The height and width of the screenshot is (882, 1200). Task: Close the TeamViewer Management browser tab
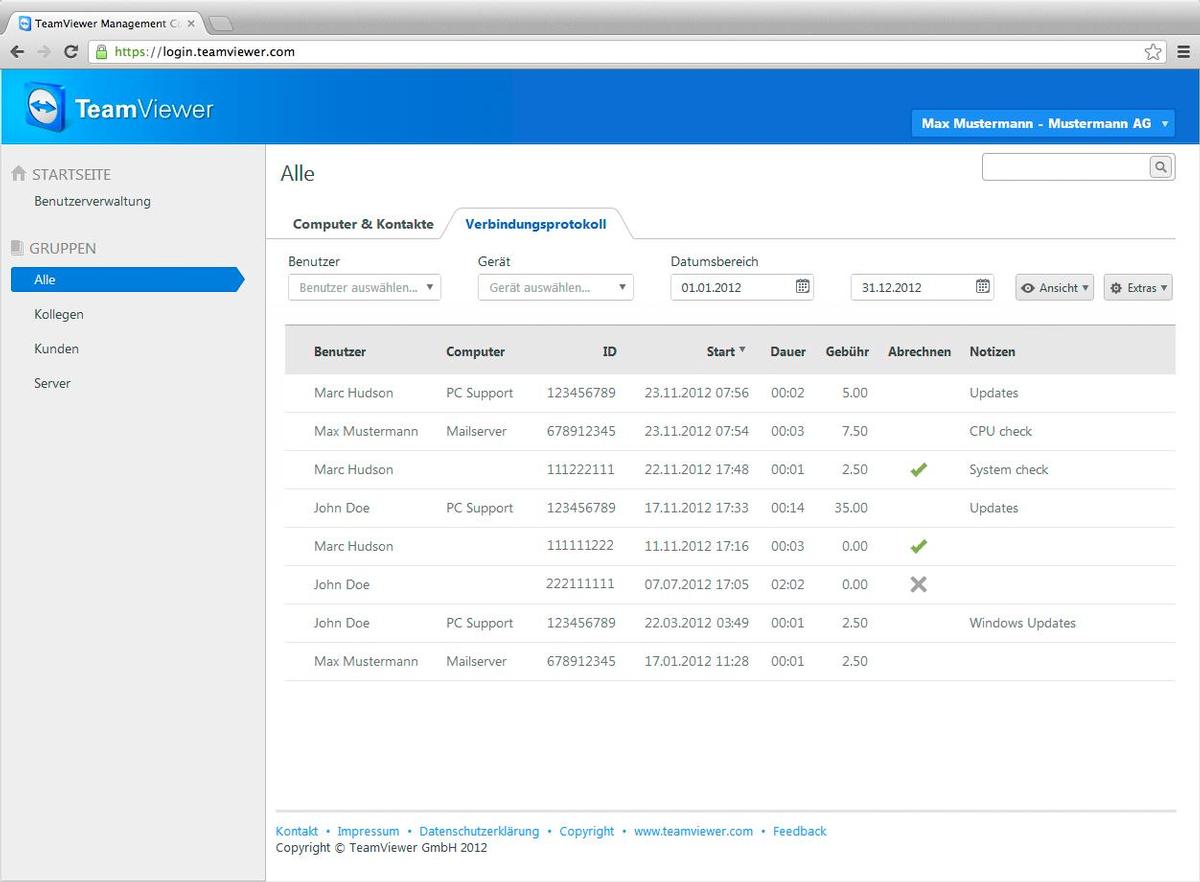[191, 23]
